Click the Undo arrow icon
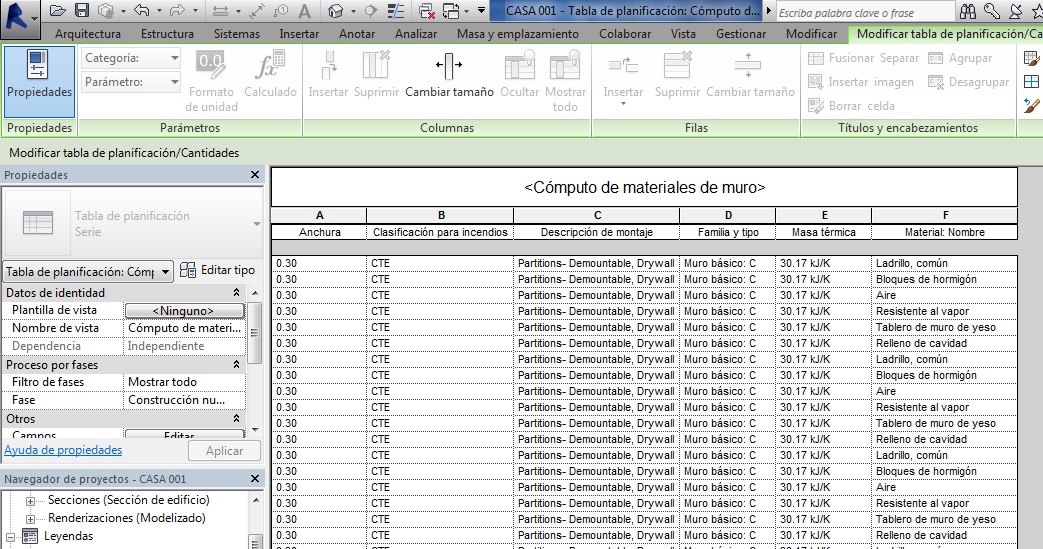This screenshot has height=549, width=1043. (x=140, y=11)
